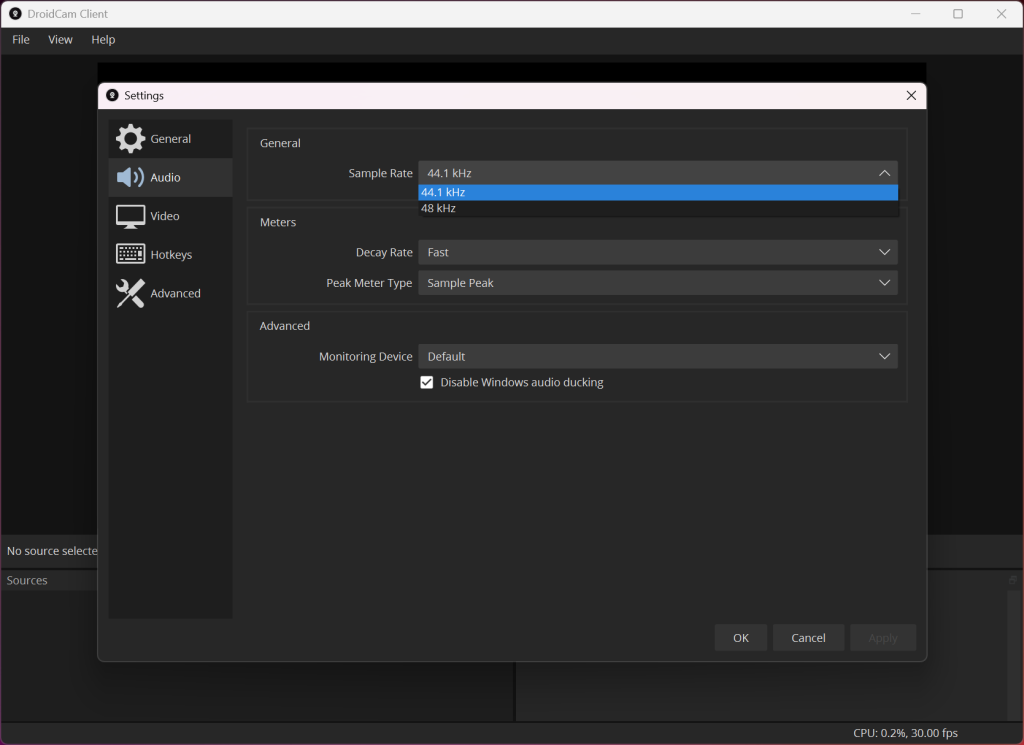The image size is (1024, 745).
Task: Click the Peak Meter Type label
Action: click(x=369, y=283)
